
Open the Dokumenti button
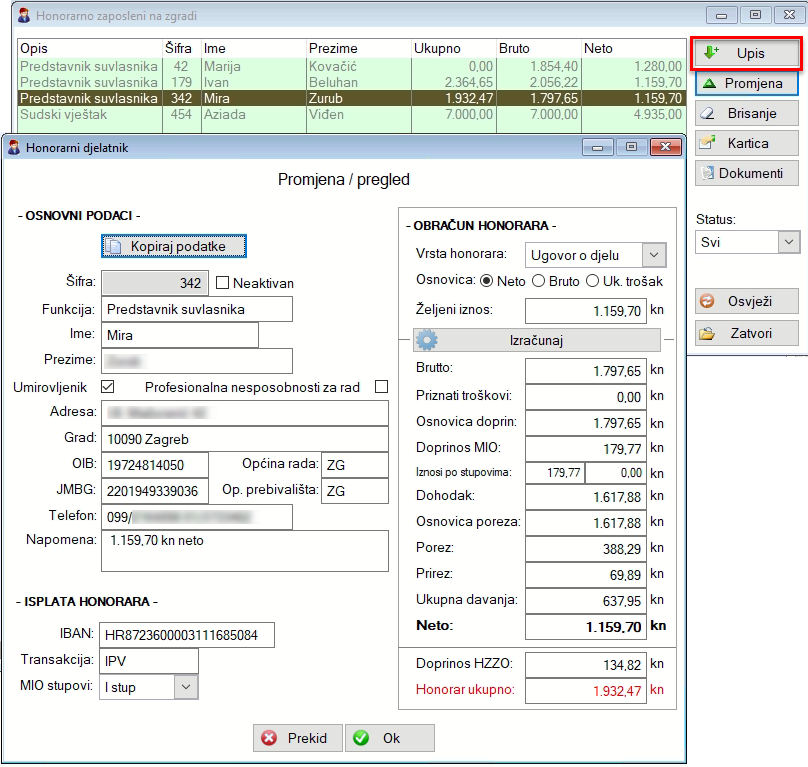746,173
